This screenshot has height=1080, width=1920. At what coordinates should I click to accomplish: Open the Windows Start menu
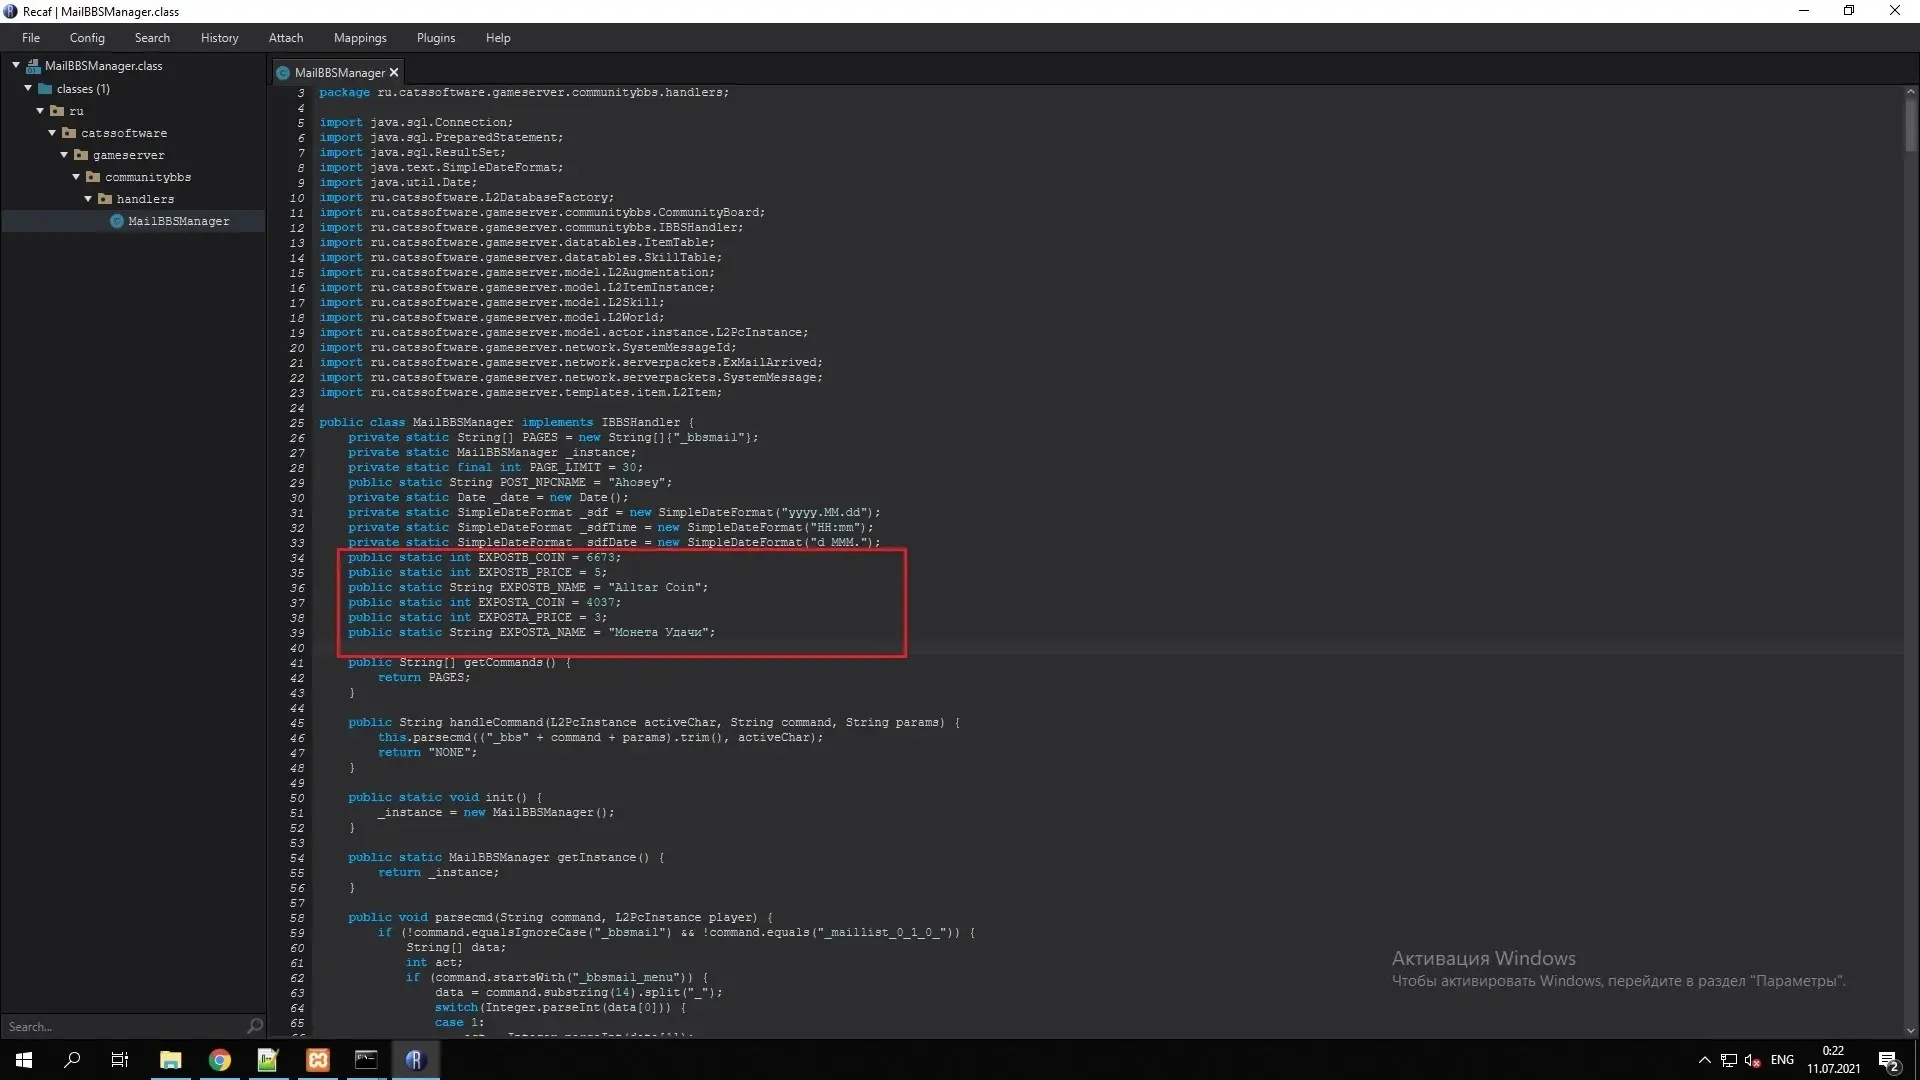[x=24, y=1060]
